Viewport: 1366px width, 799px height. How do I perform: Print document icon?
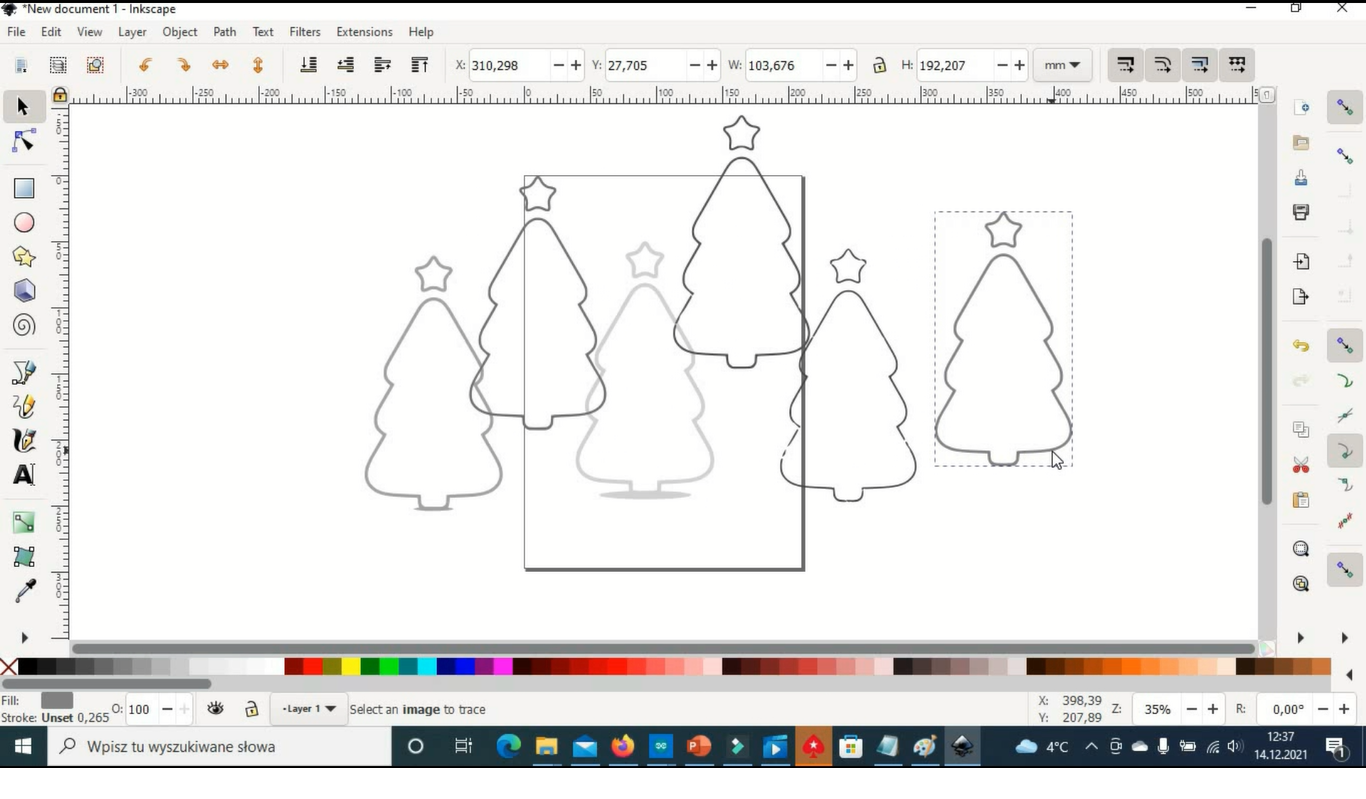coord(1301,212)
